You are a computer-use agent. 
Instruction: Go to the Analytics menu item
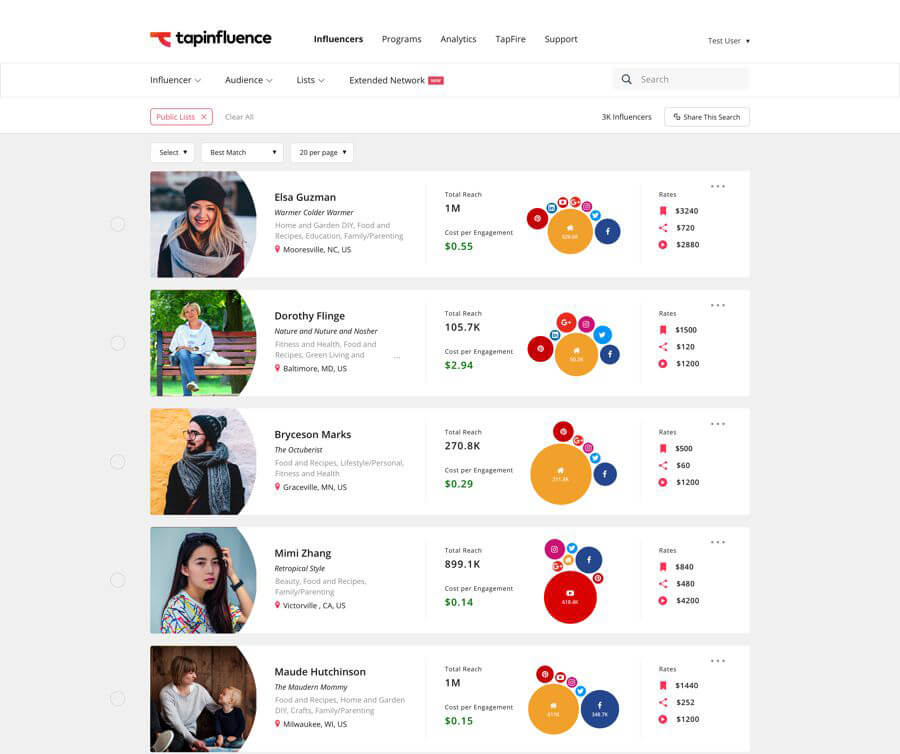(x=458, y=40)
